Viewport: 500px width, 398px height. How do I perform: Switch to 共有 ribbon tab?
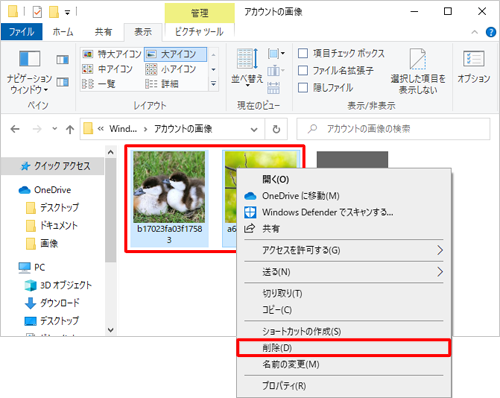[x=103, y=32]
